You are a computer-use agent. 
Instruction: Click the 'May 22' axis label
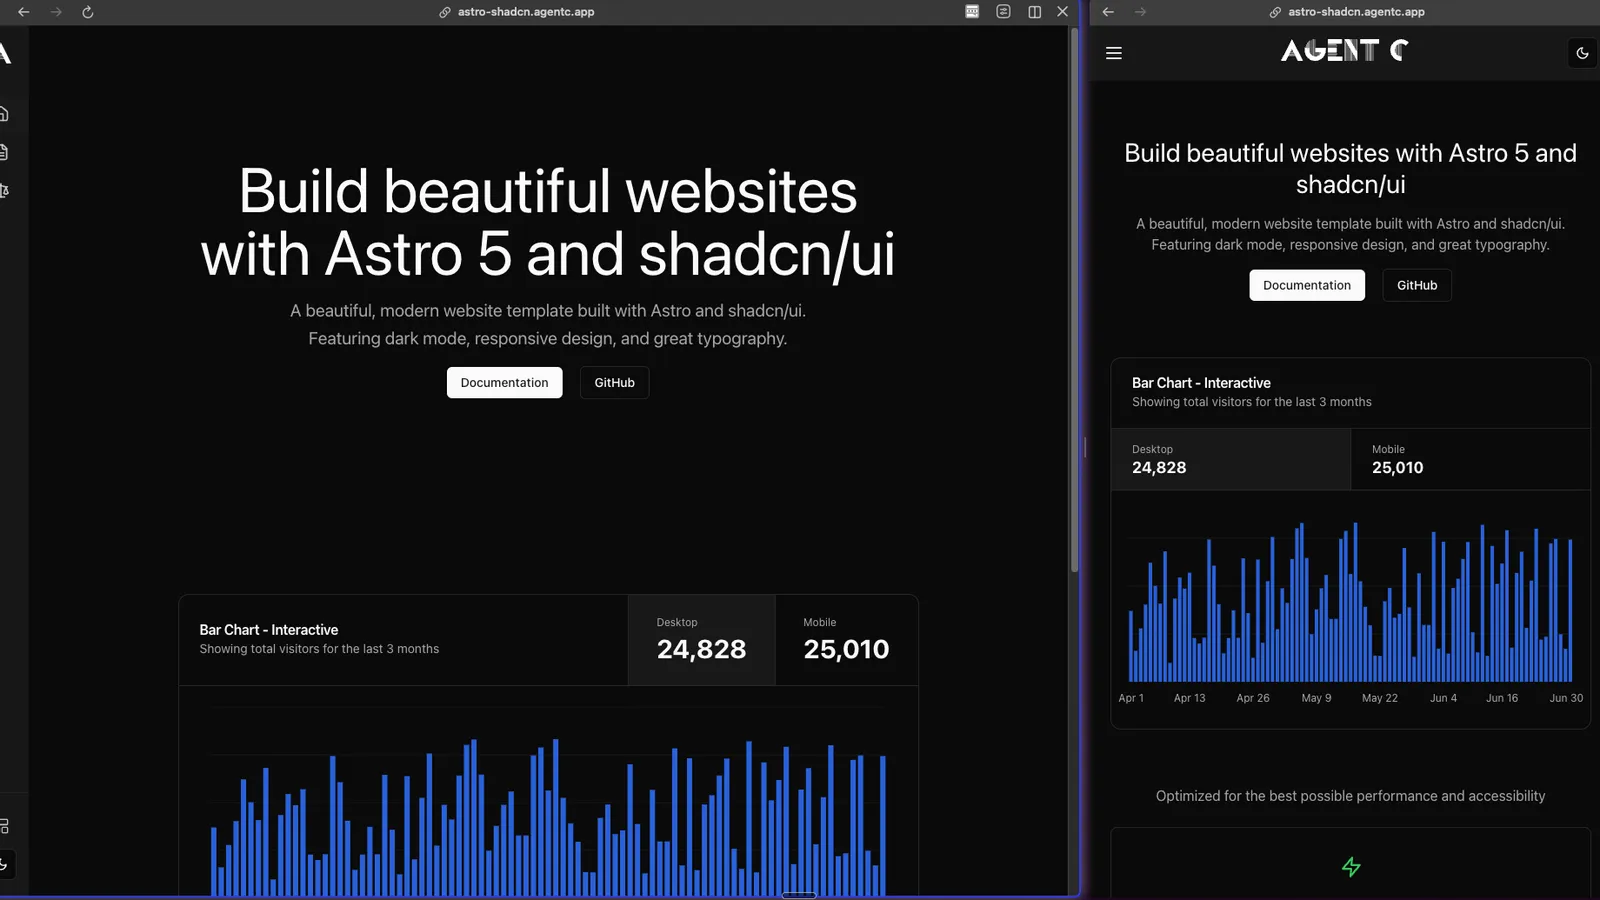click(x=1380, y=698)
